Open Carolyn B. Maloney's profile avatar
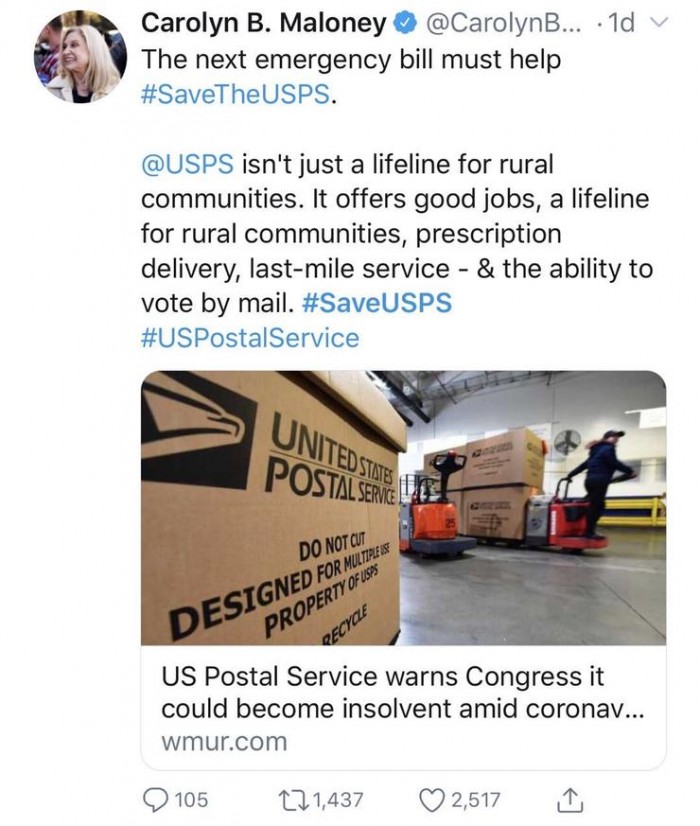Image resolution: width=700 pixels, height=826 pixels. tap(76, 57)
